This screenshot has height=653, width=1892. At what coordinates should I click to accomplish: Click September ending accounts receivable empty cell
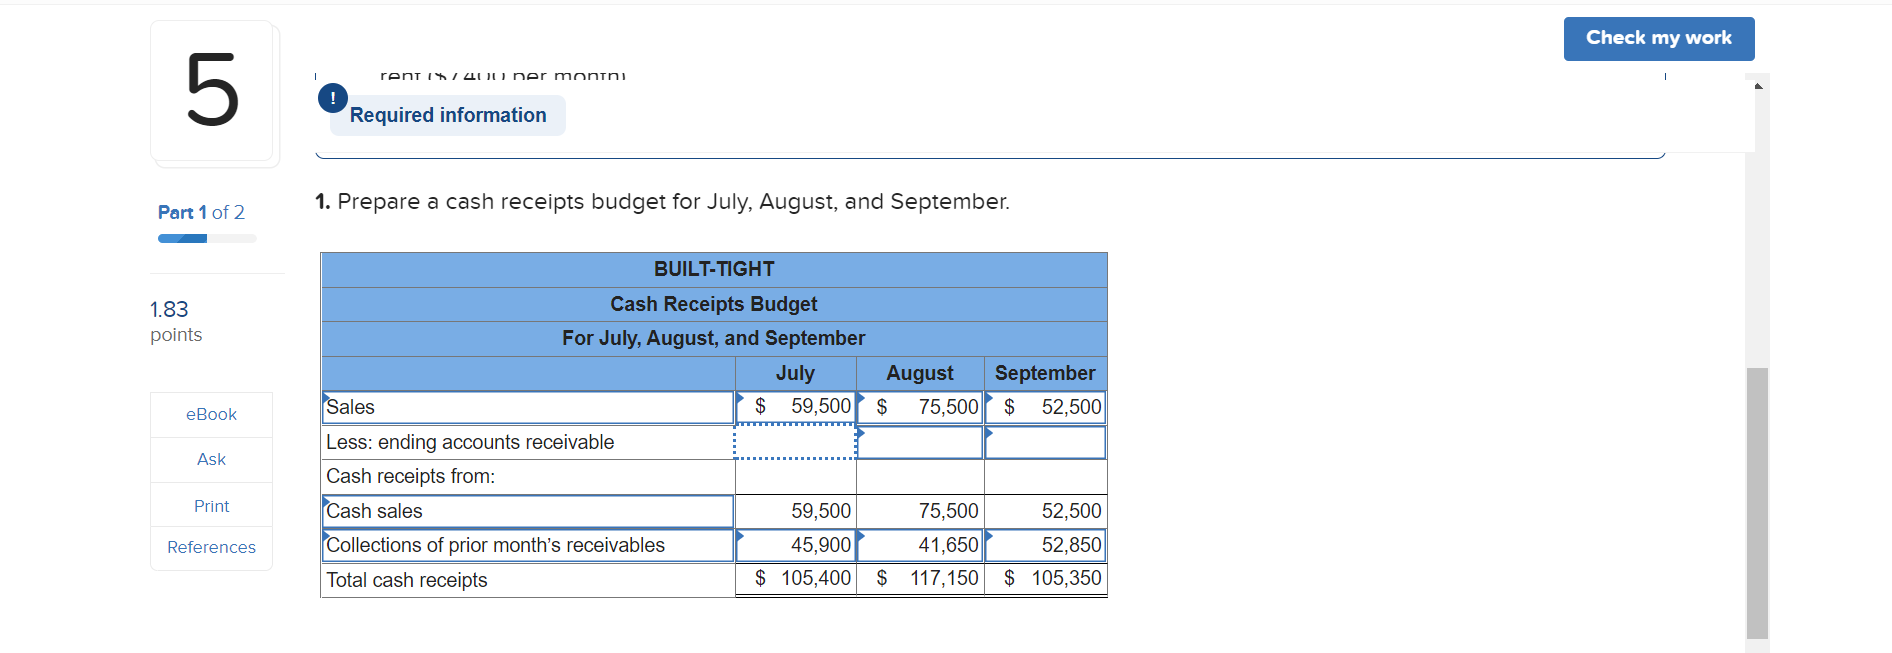(1046, 442)
